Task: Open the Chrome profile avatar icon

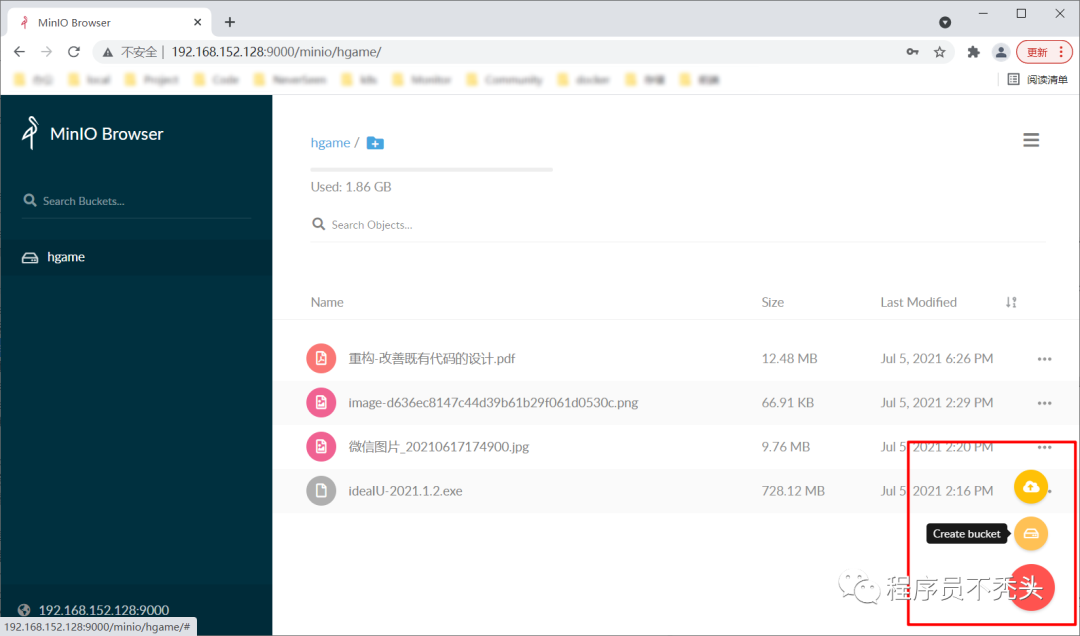Action: (x=1001, y=52)
